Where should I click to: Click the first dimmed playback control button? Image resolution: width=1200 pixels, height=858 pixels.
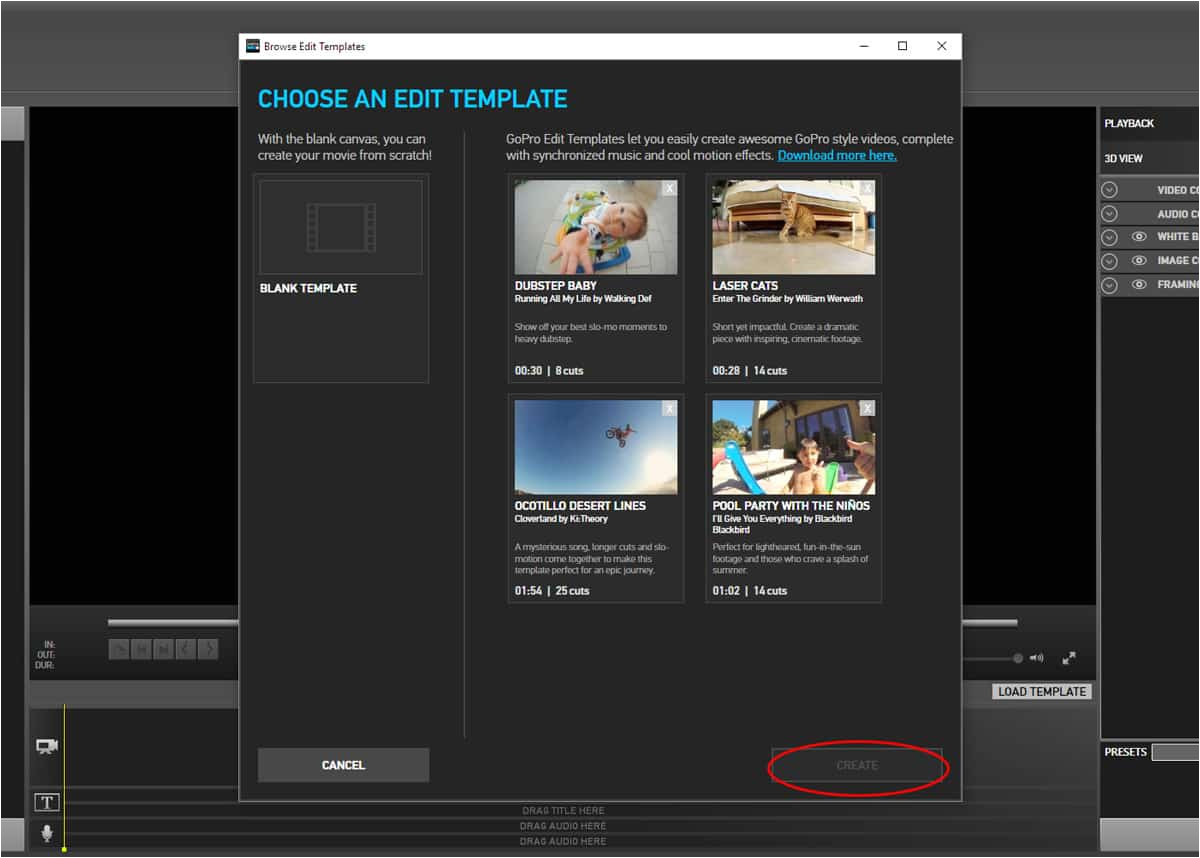pyautogui.click(x=119, y=649)
